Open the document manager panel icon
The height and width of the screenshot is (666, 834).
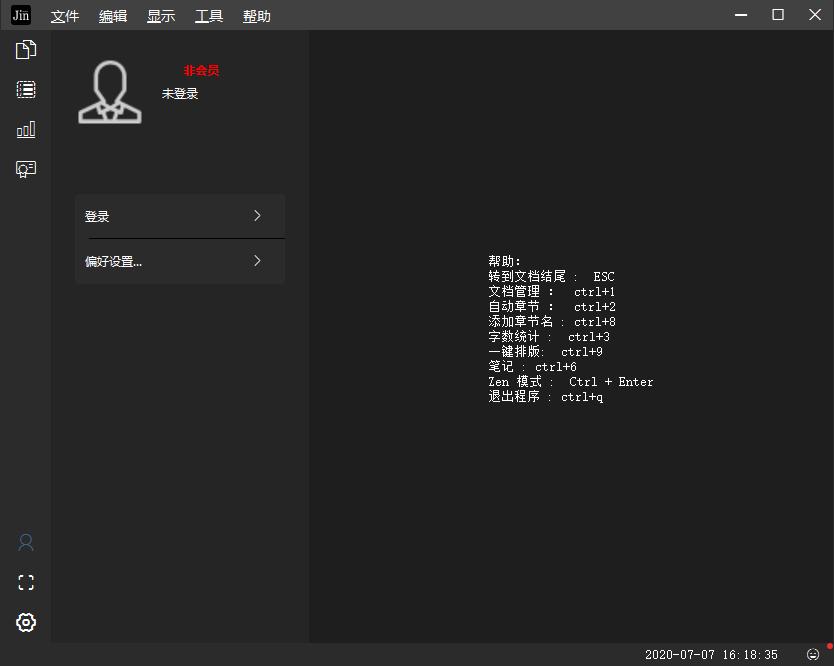click(26, 48)
